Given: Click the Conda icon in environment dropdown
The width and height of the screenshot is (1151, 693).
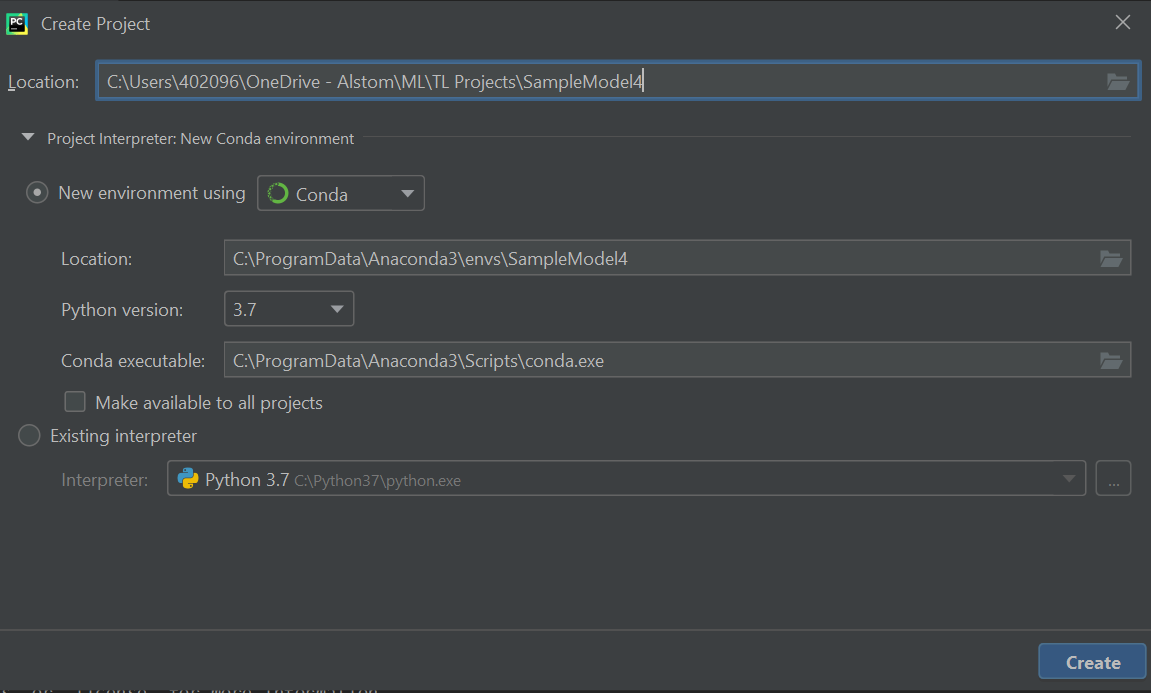Looking at the screenshot, I should coord(277,193).
